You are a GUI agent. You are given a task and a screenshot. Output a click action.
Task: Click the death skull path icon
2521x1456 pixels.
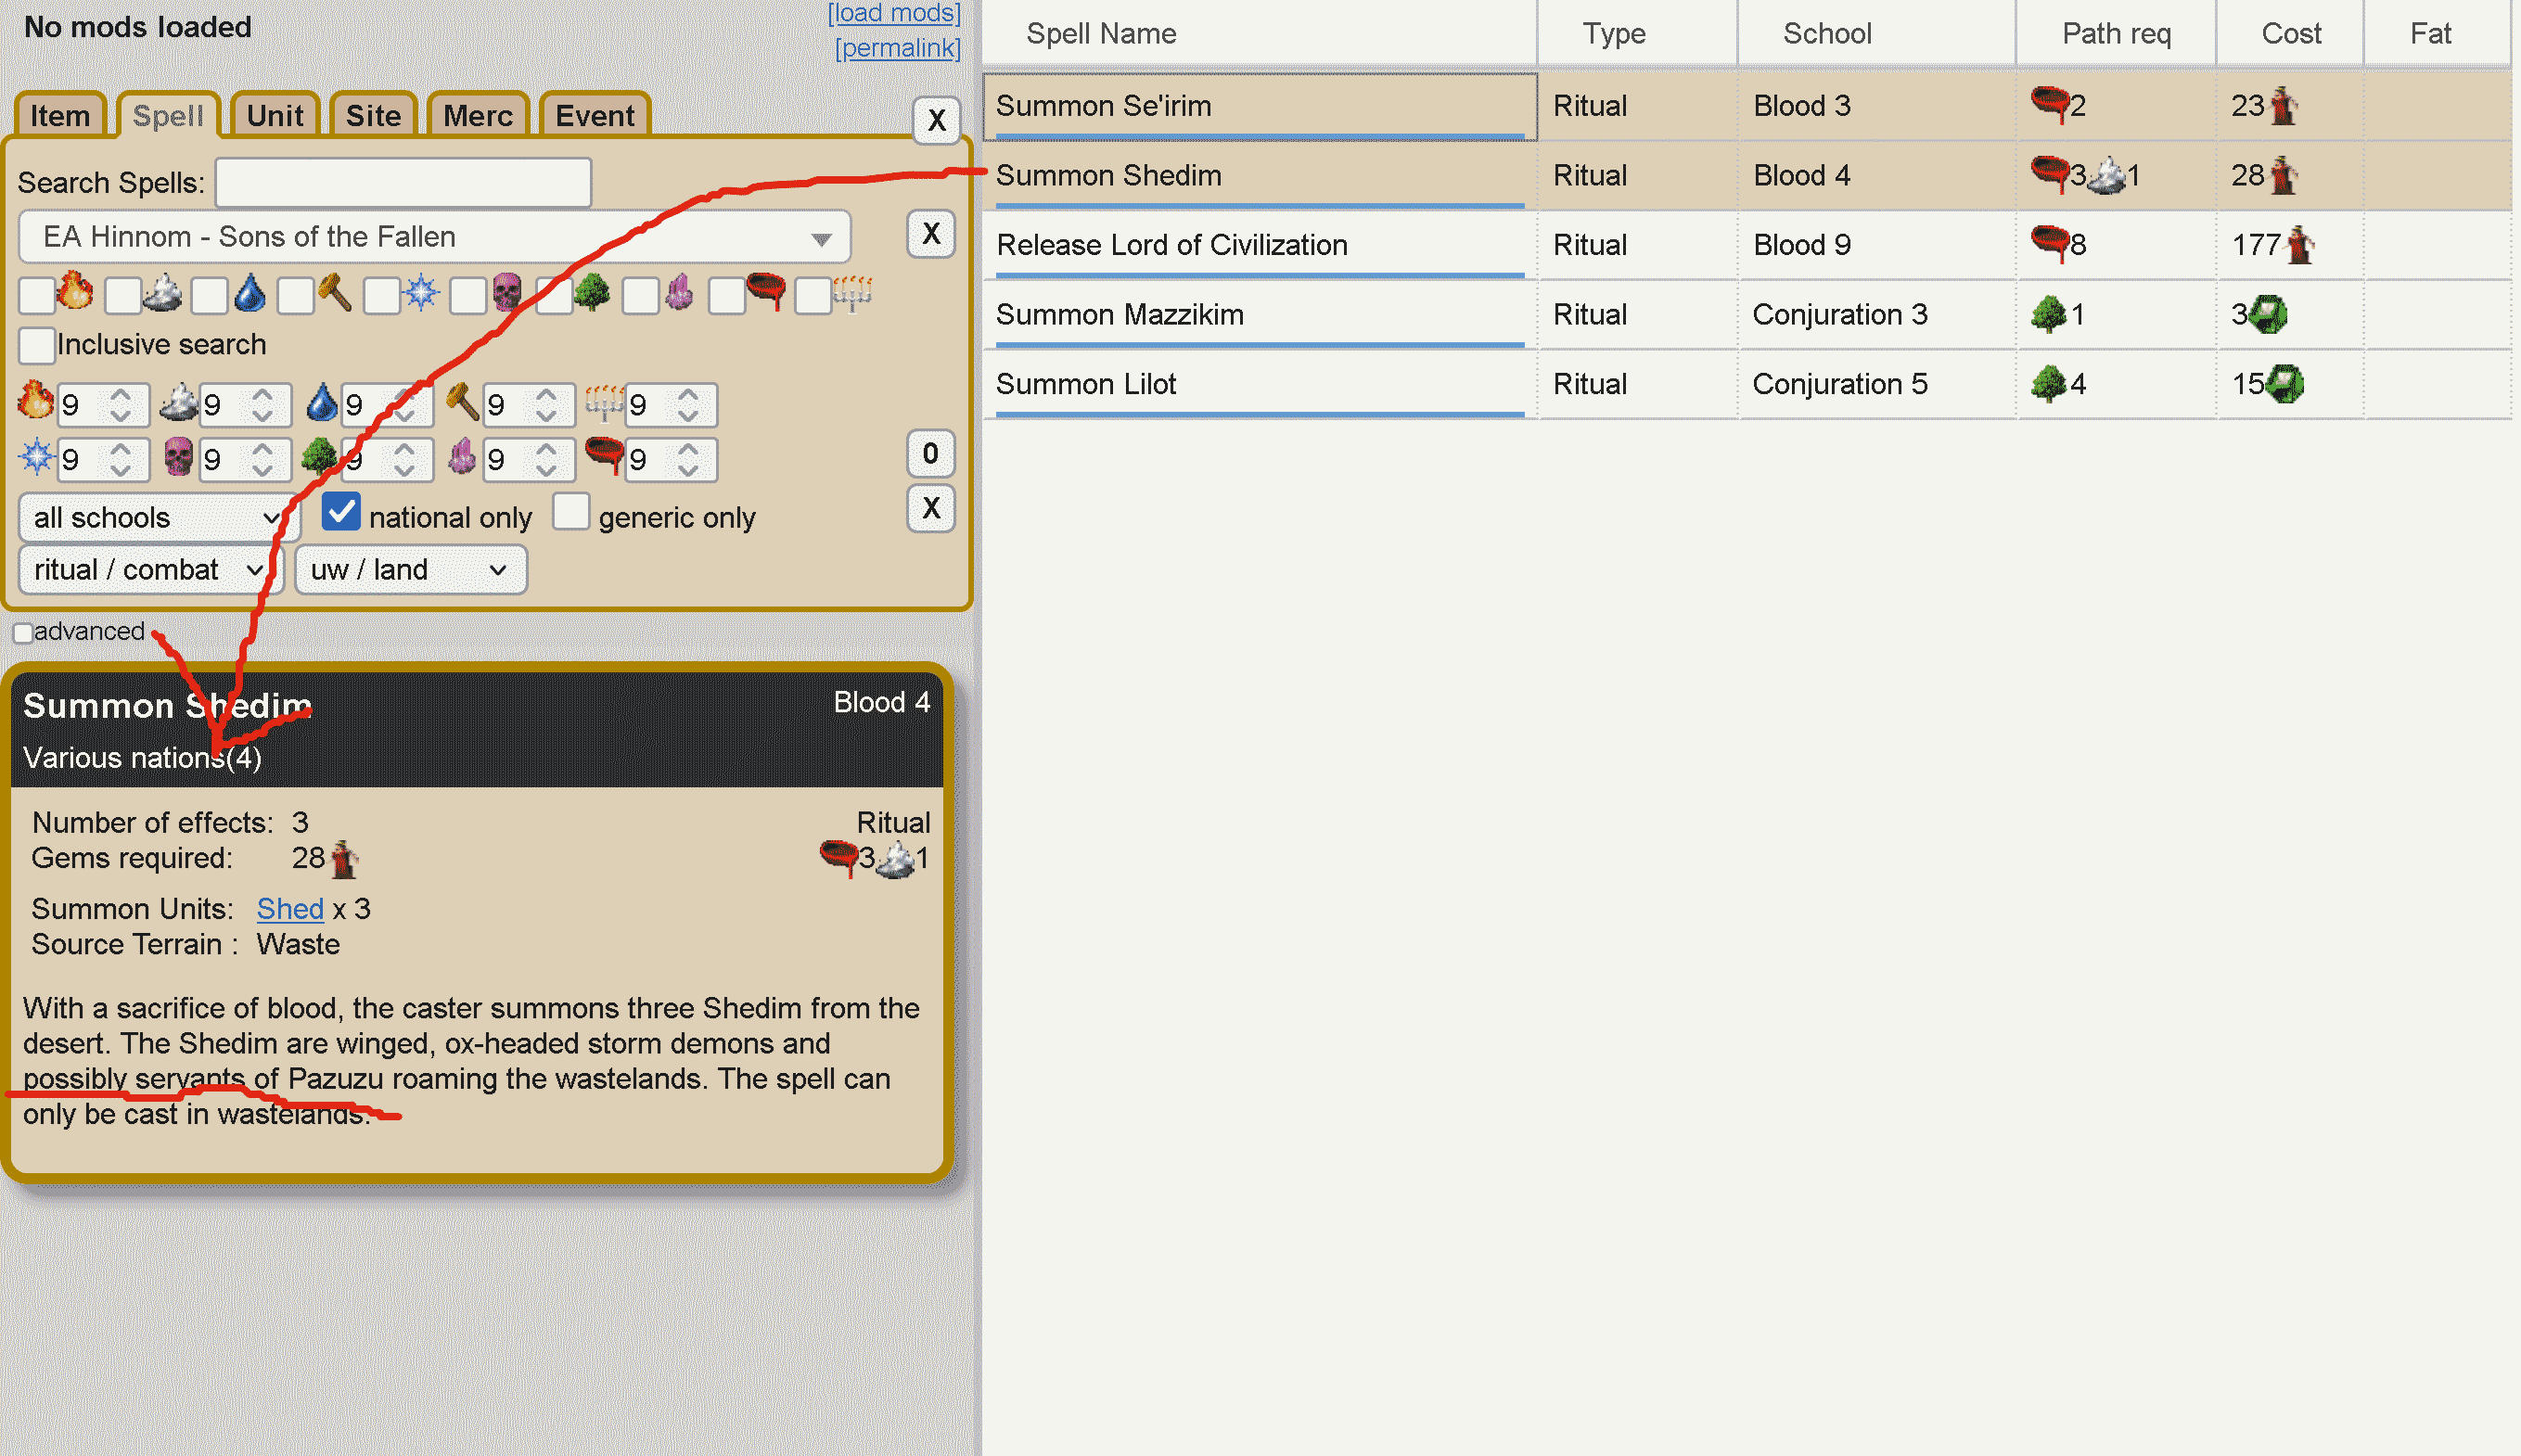click(x=507, y=294)
